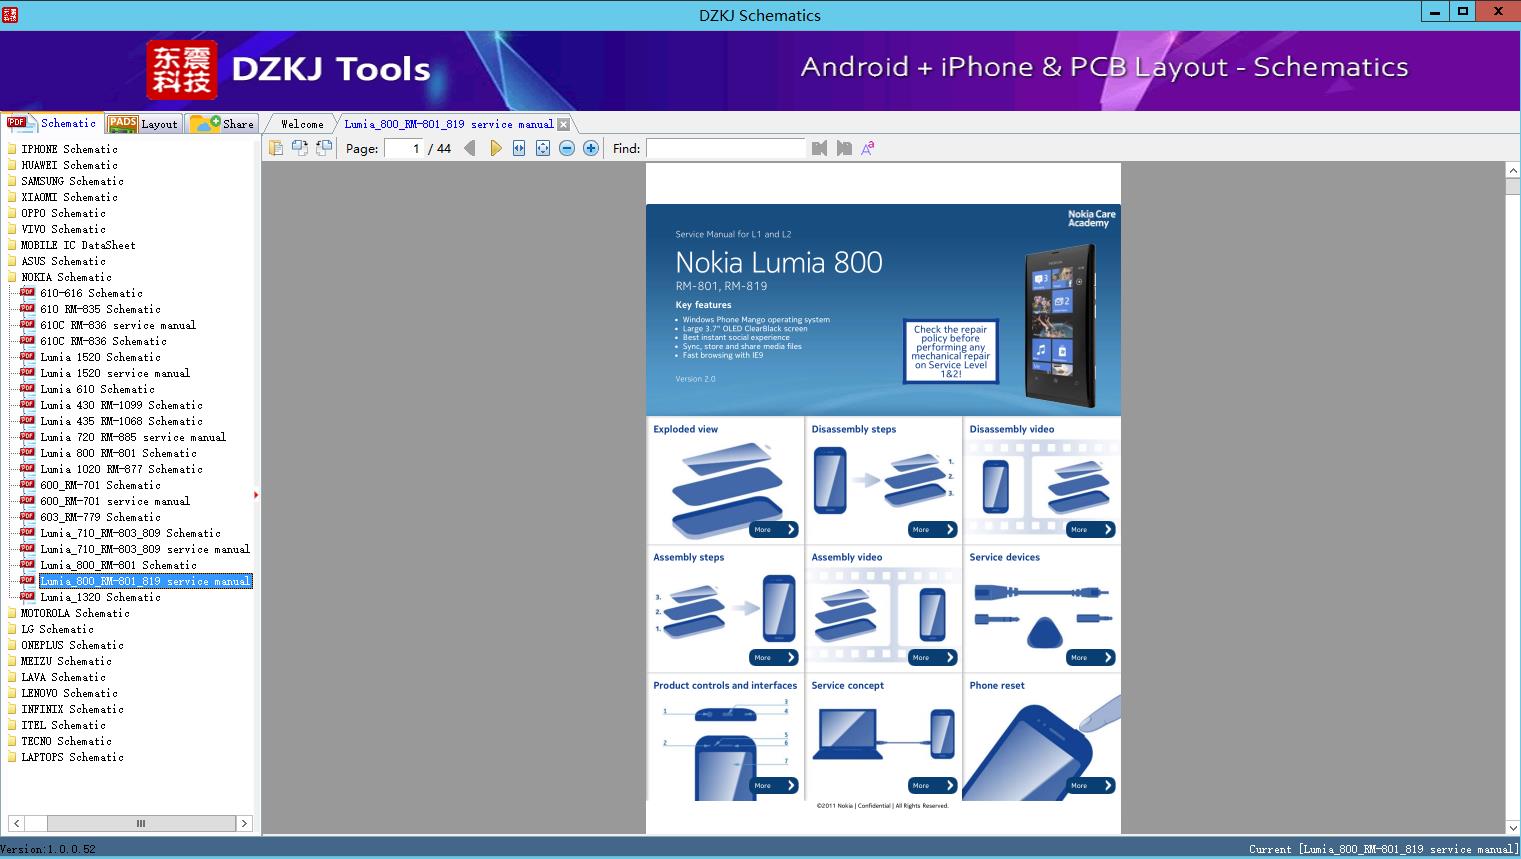The image size is (1521, 859).
Task: Click More under Exploded view
Action: pyautogui.click(x=774, y=530)
